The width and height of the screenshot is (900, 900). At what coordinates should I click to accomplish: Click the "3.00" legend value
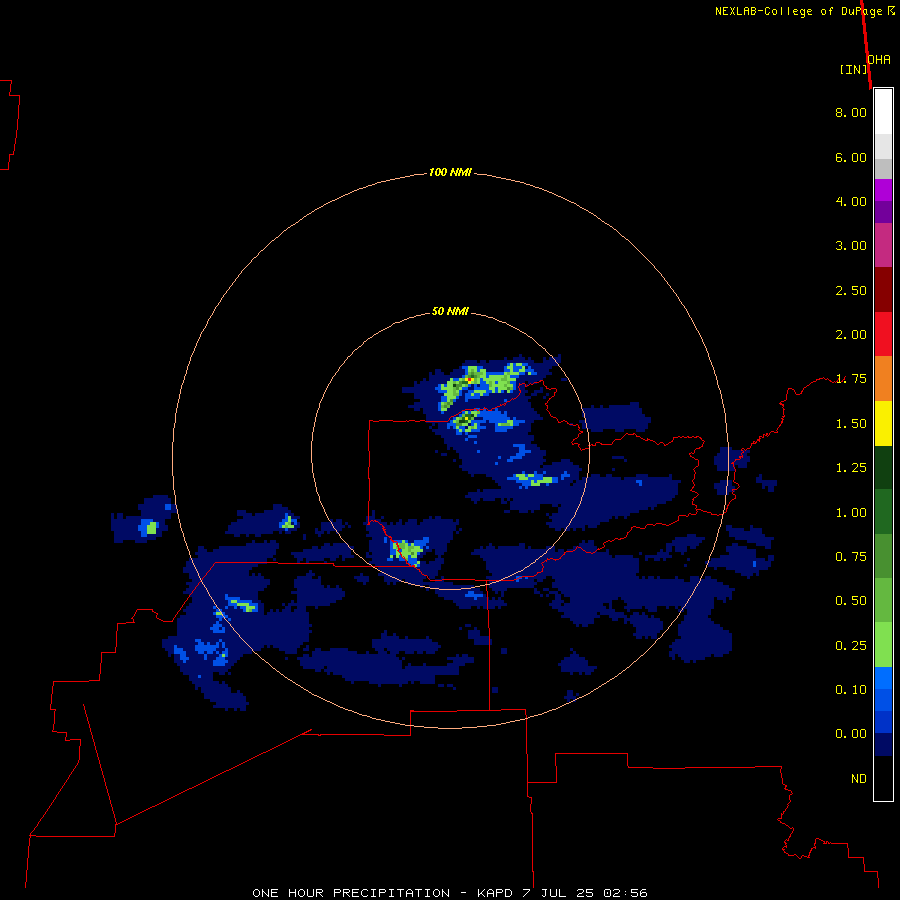(x=851, y=246)
